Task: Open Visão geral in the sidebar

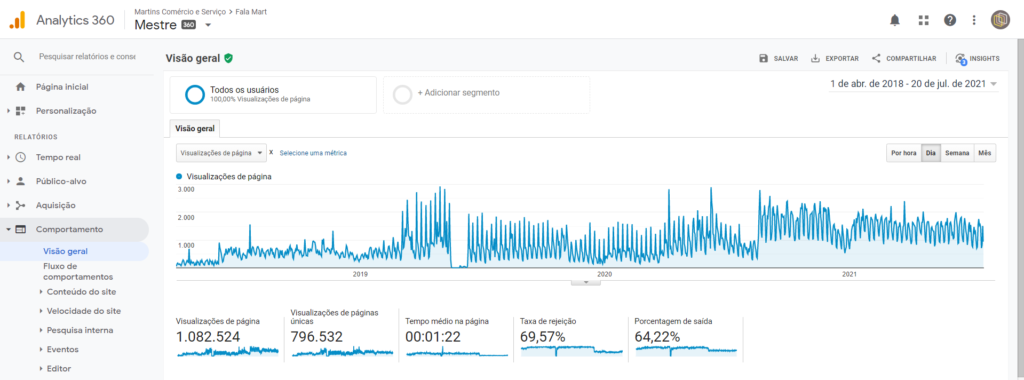Action: click(65, 251)
